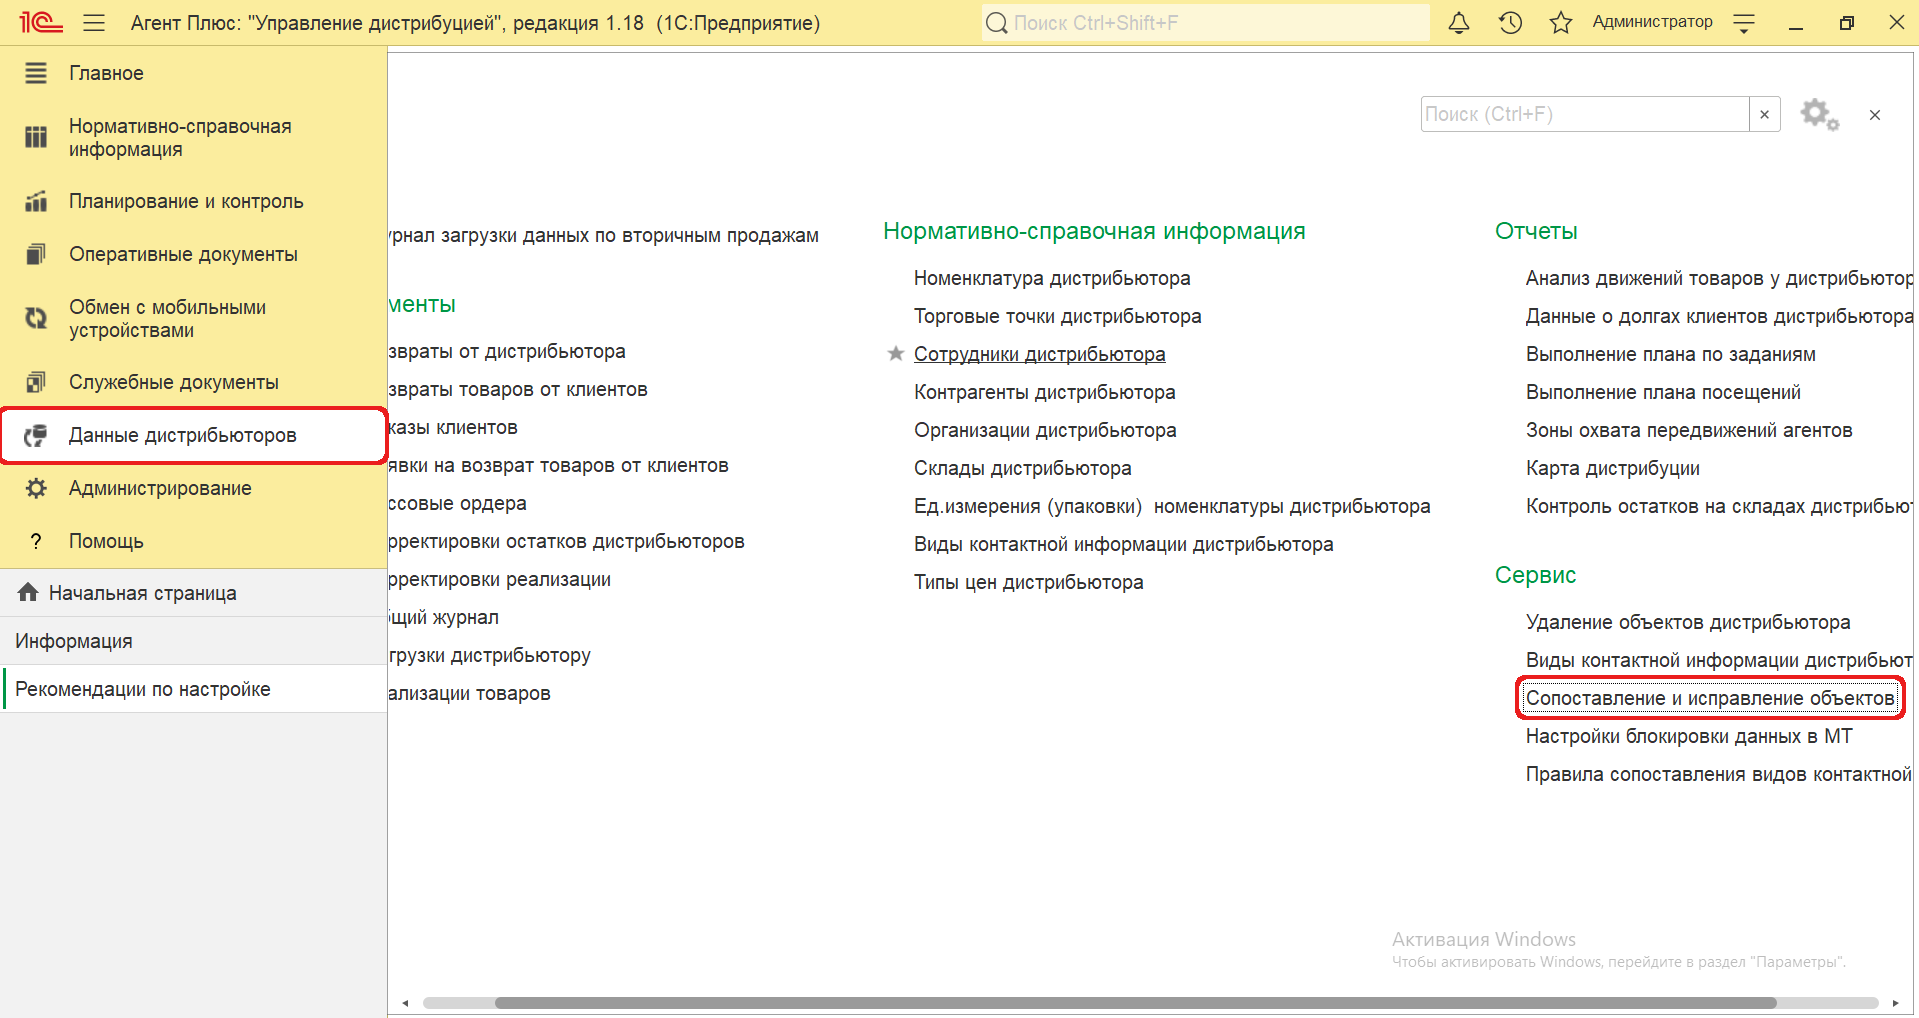
Task: Open Контроль остатков на складах дистрибьютора
Action: 1719,506
